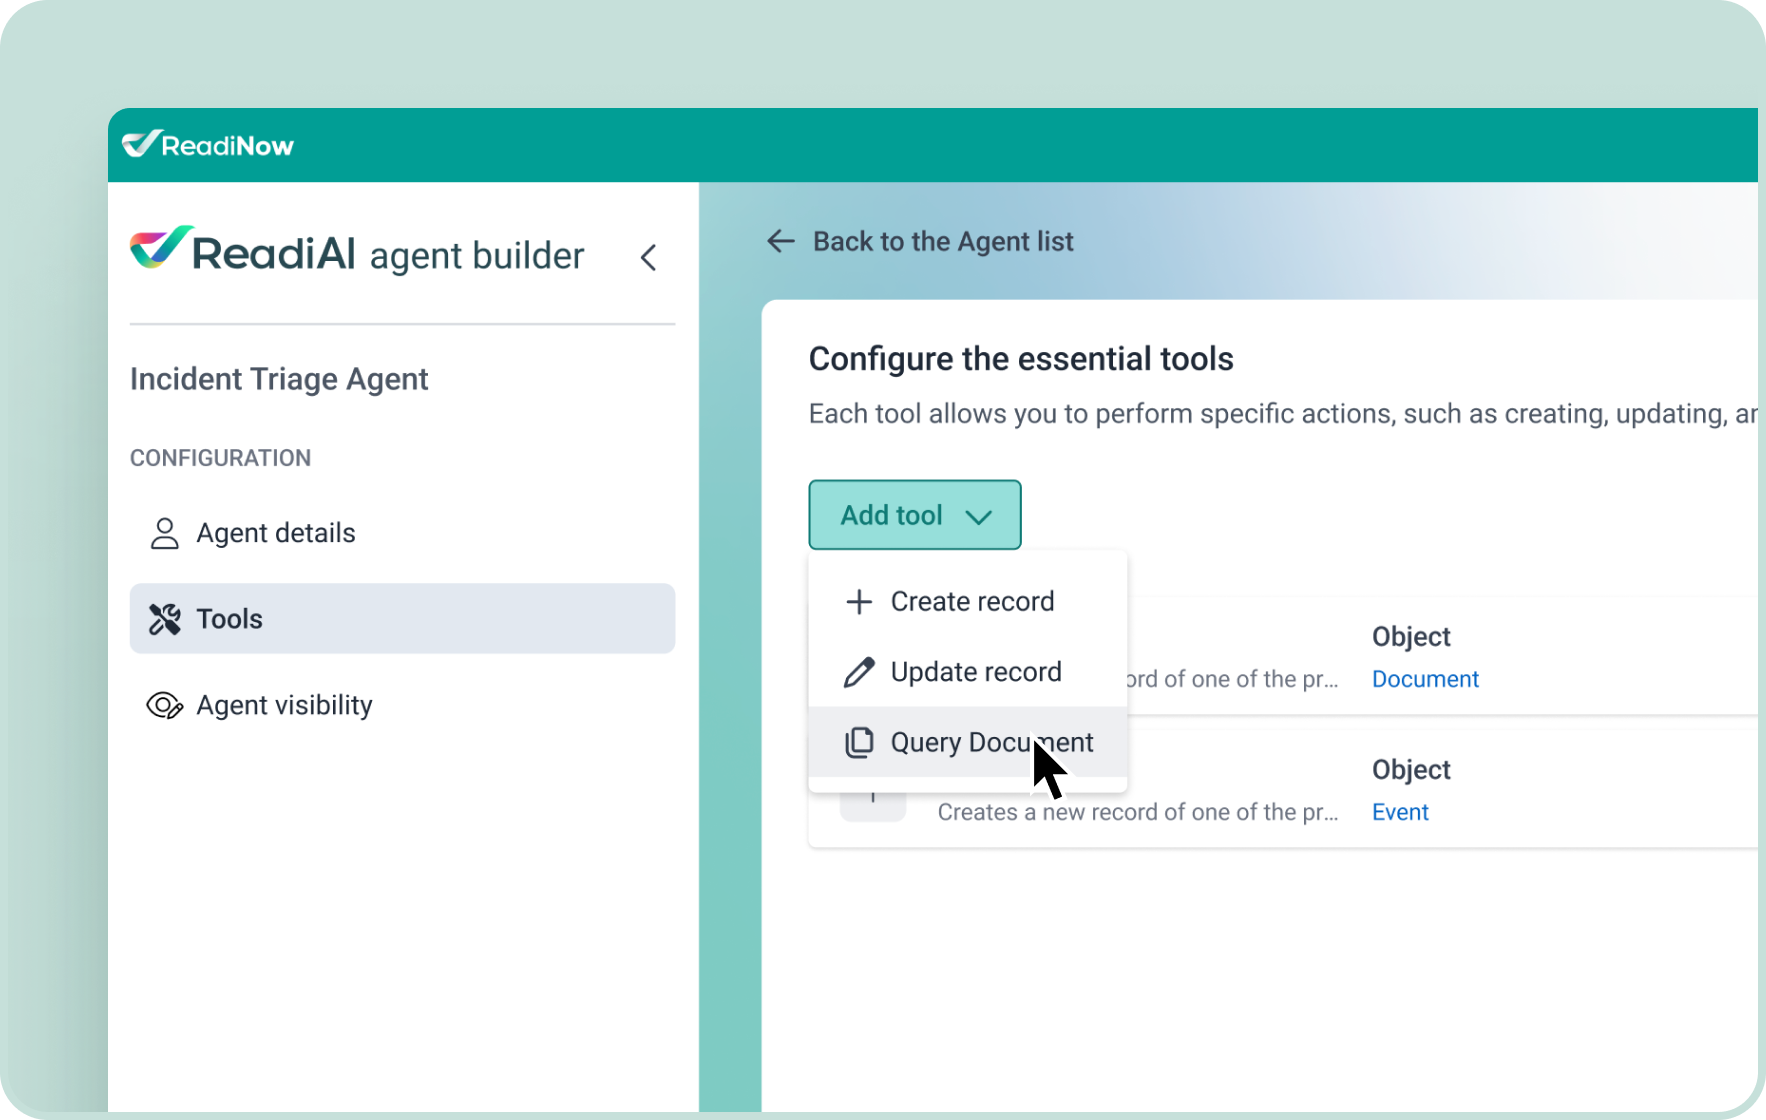Screen dimensions: 1766x1120
Task: Open the Document object link
Action: tap(1424, 679)
